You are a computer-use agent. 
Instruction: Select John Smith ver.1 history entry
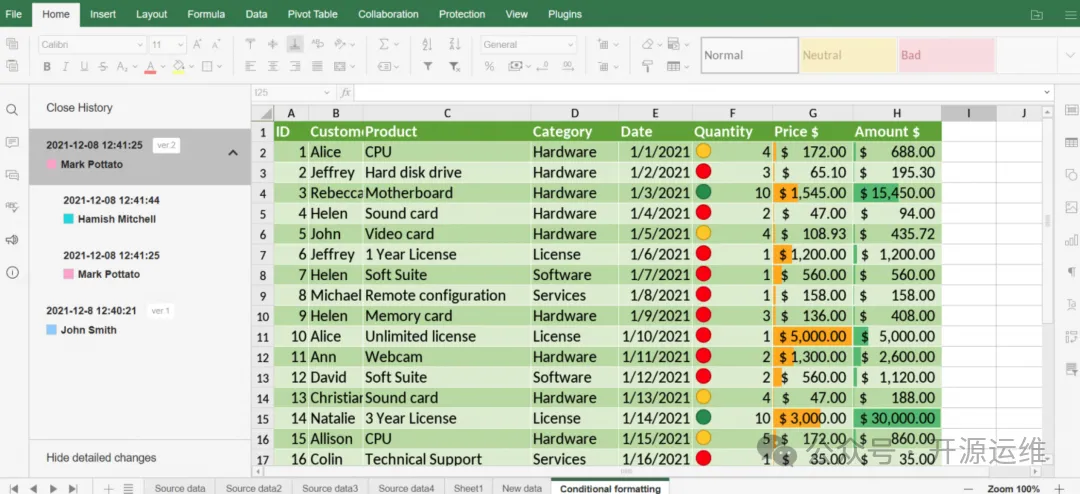88,330
